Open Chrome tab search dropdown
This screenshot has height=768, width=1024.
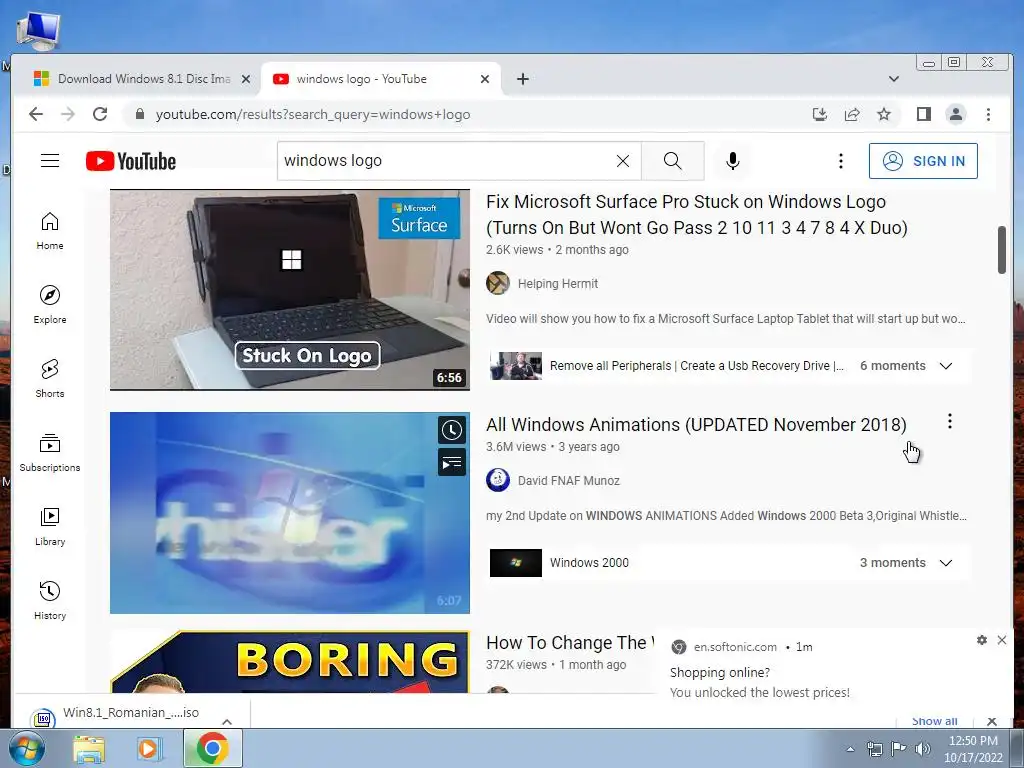[x=893, y=79]
